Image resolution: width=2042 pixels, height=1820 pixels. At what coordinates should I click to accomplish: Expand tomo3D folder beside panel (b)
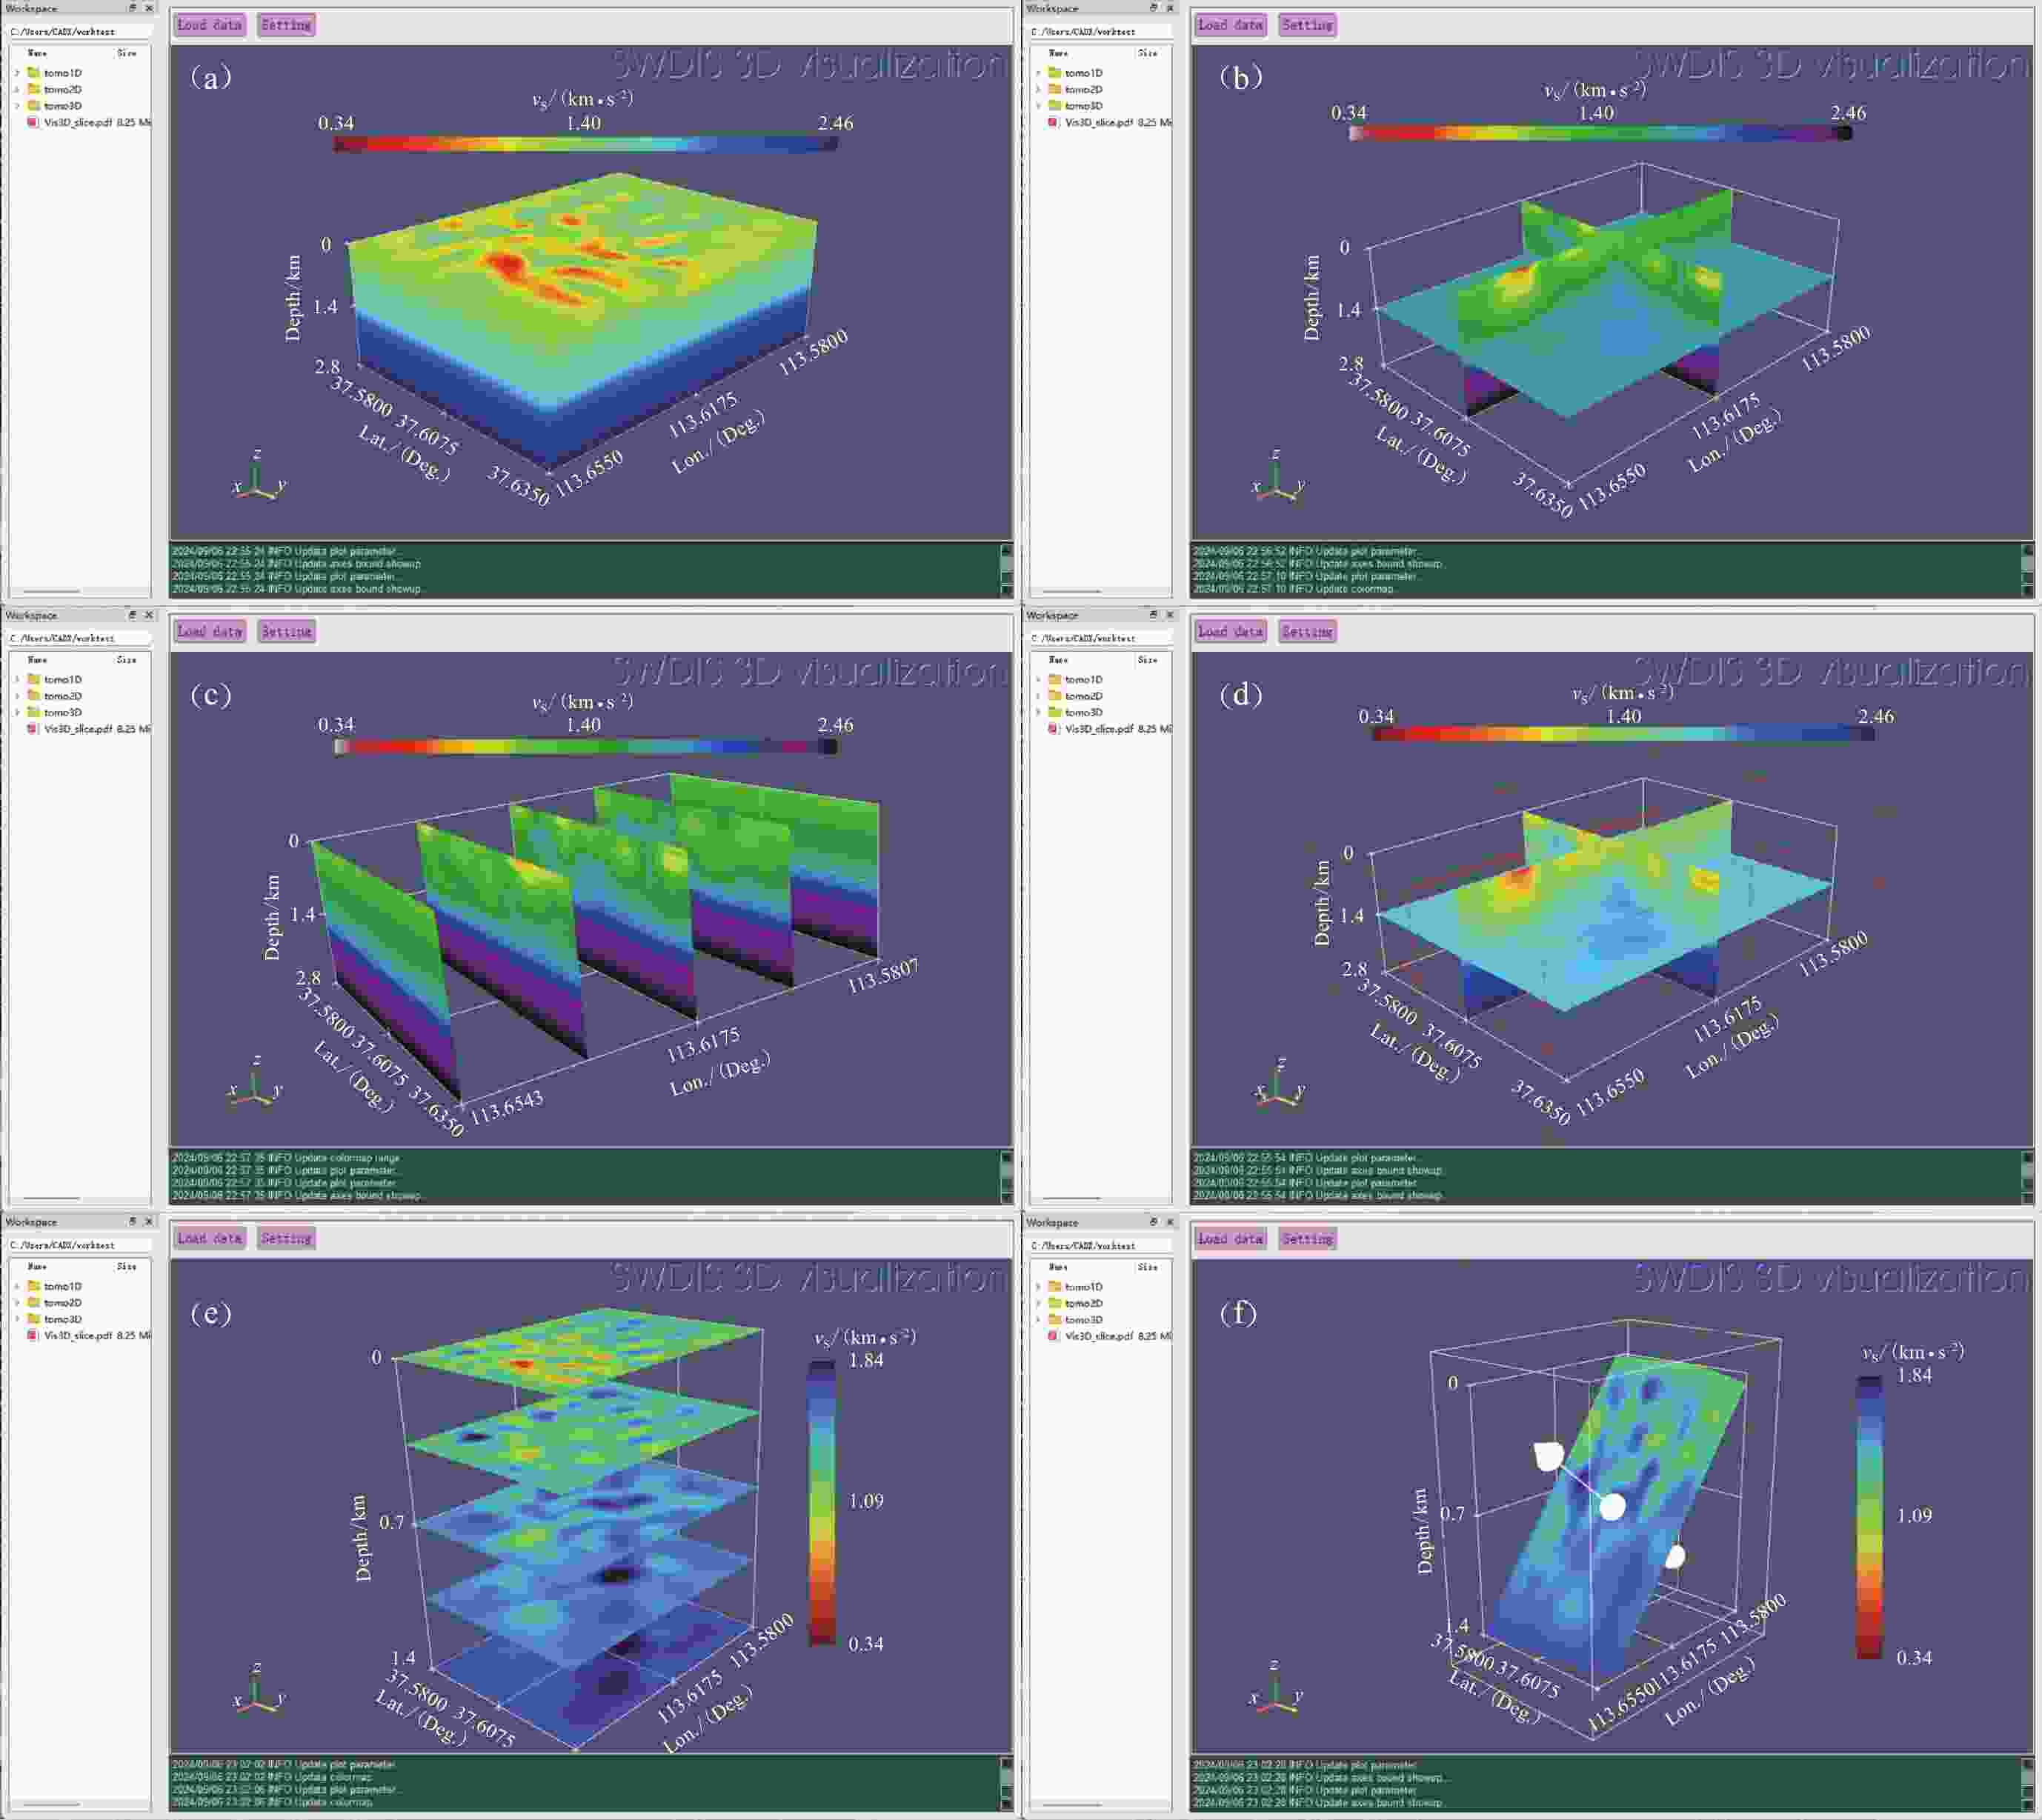(1038, 106)
